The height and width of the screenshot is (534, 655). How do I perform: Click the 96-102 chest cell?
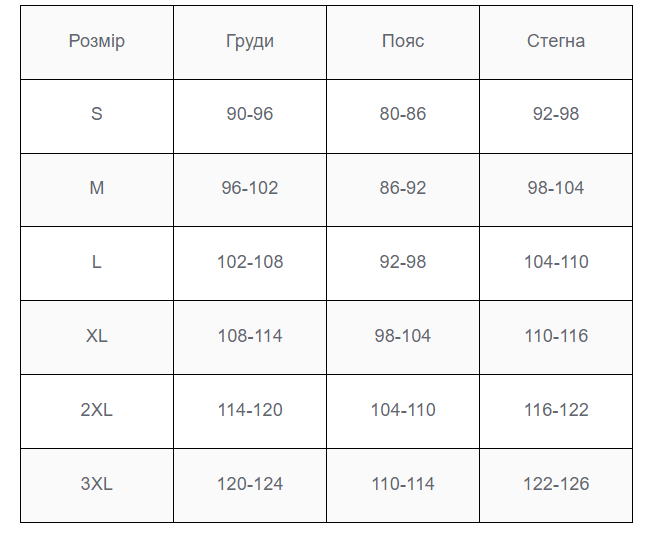250,190
